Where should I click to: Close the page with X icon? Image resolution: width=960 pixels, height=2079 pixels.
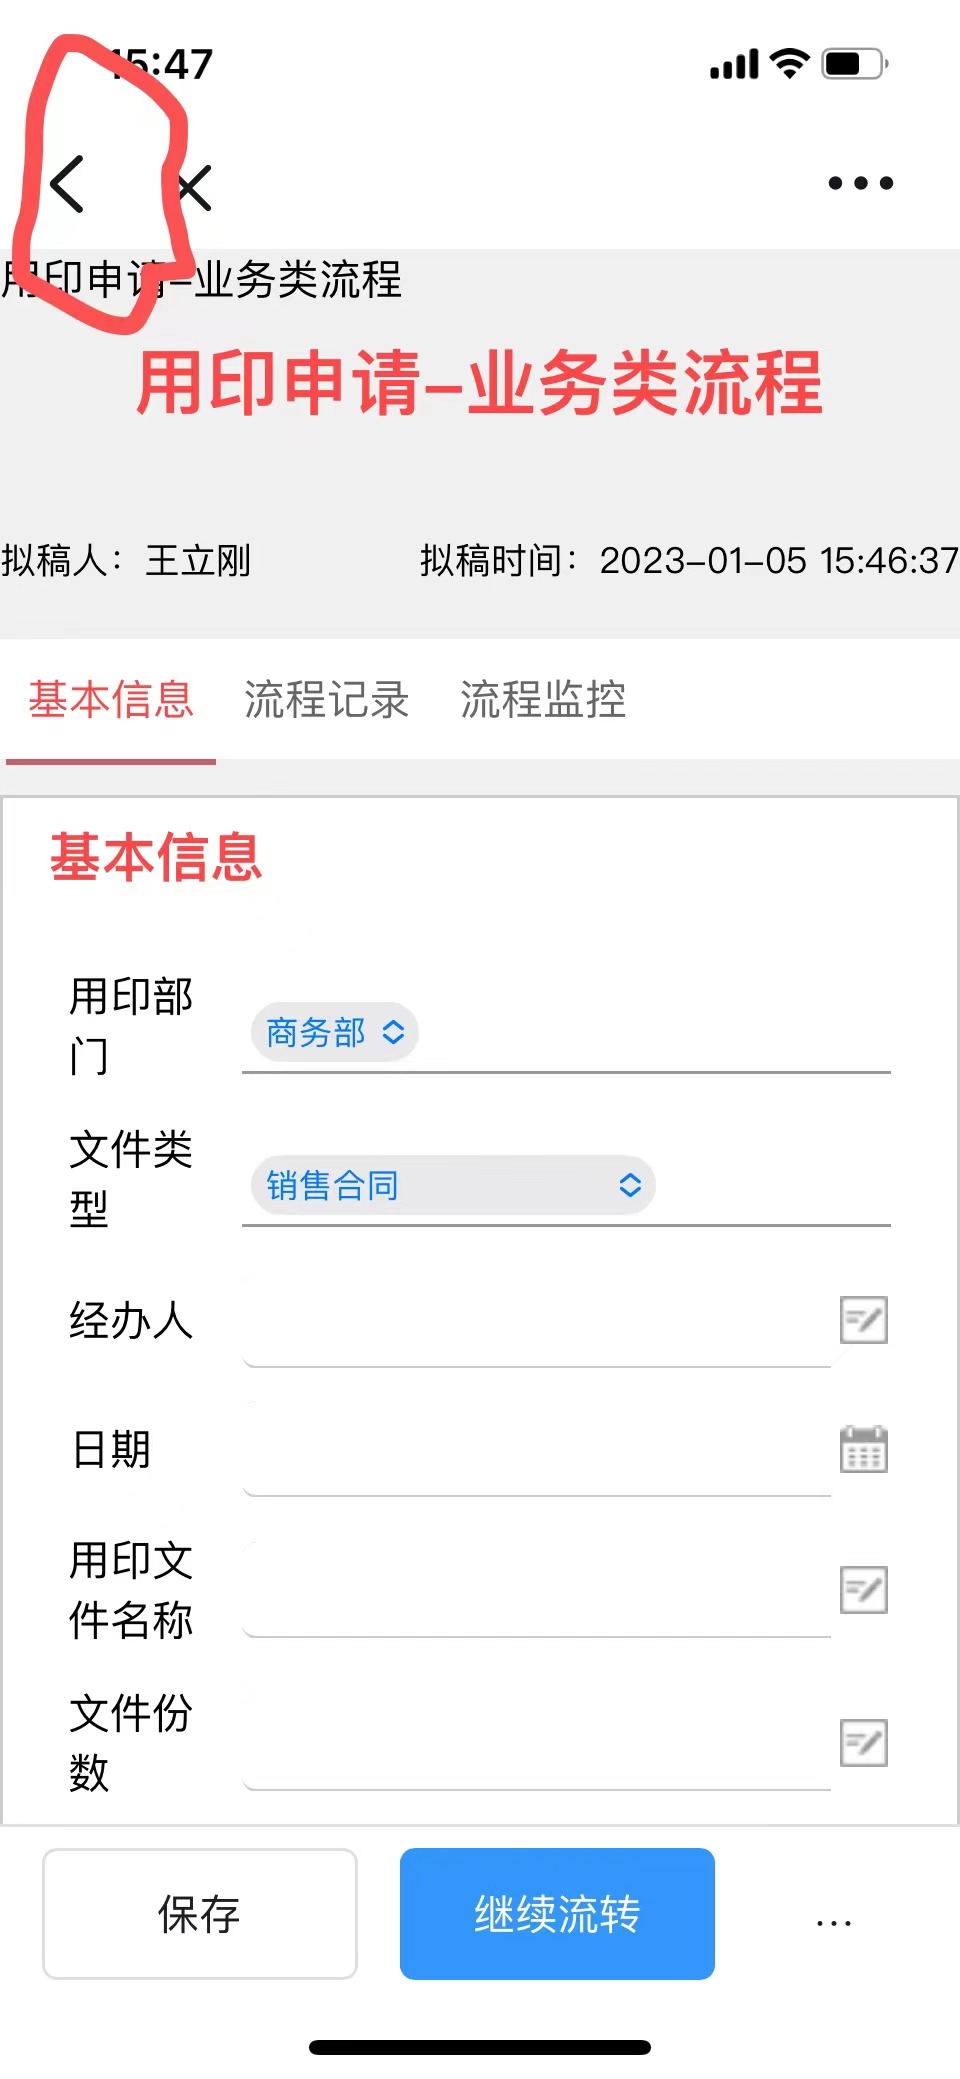(x=194, y=187)
